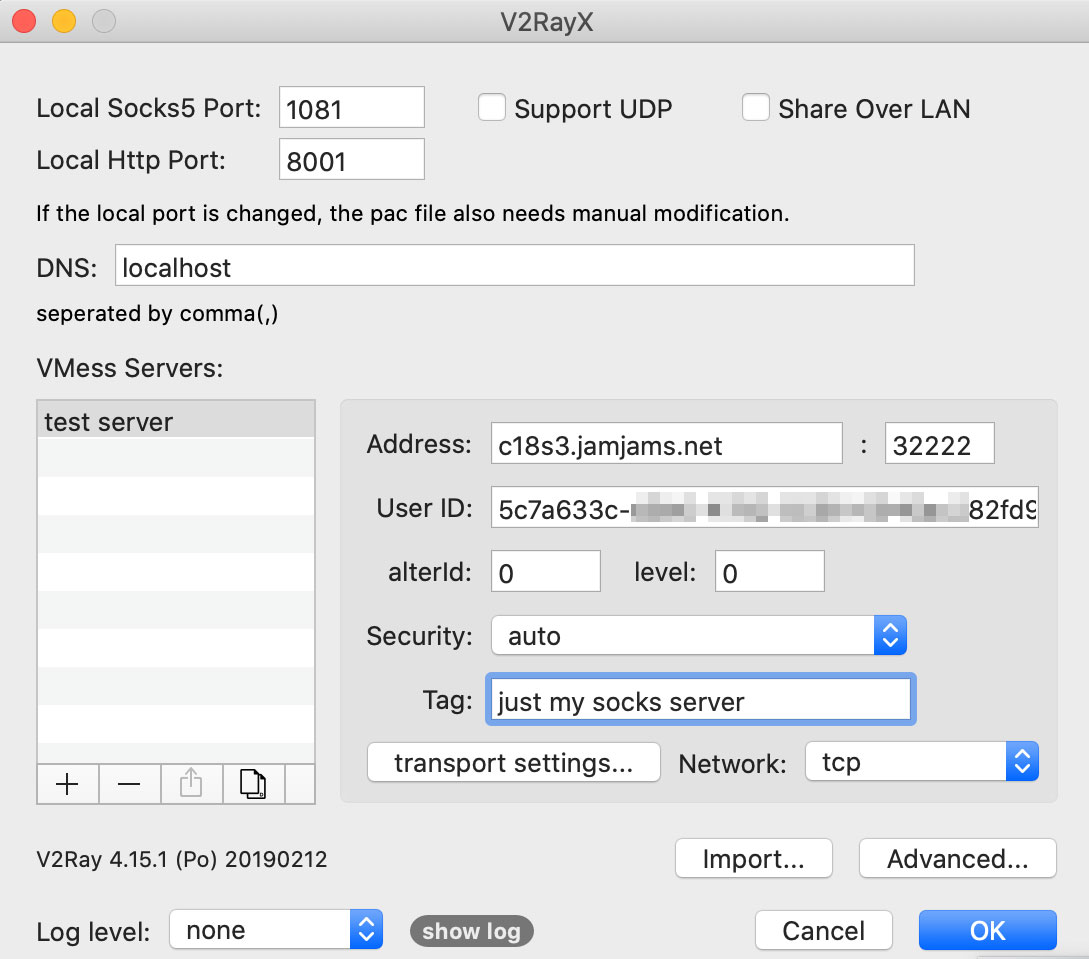Screen dimensions: 1089x959
Task: Open transport settings dialog
Action: pyautogui.click(x=513, y=762)
